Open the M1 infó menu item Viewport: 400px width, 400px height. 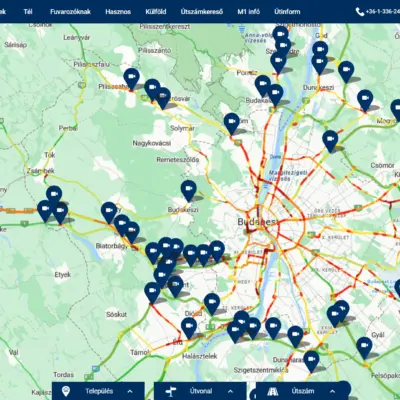(249, 12)
